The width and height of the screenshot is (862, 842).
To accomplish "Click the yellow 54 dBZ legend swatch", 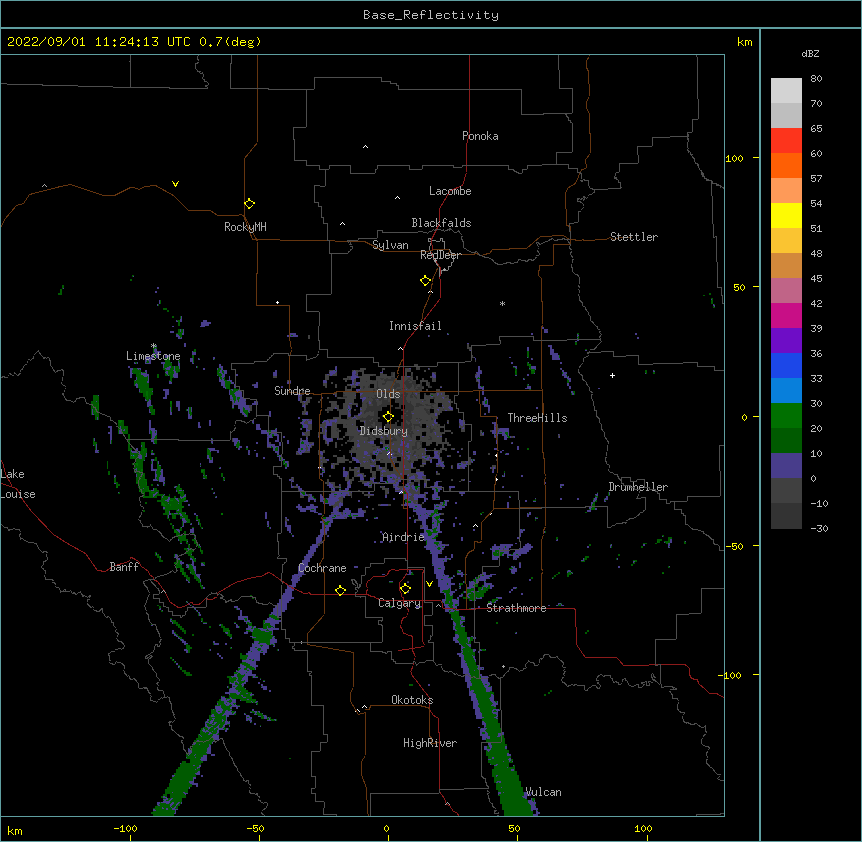I will [786, 215].
